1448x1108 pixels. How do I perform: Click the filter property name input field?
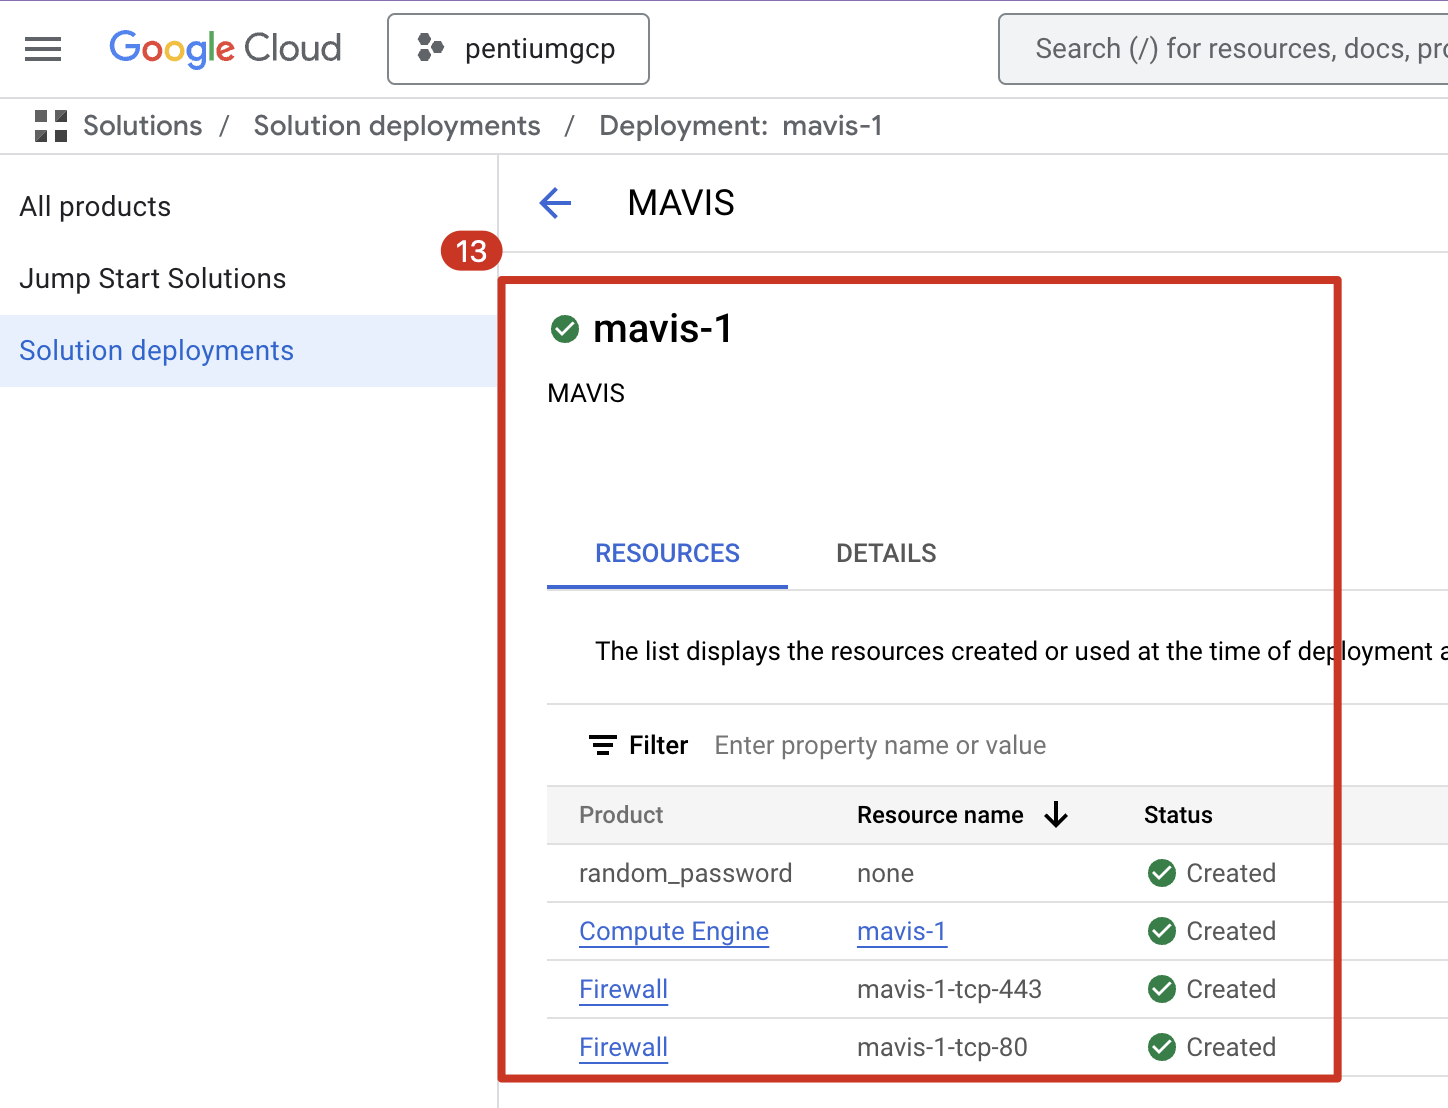pyautogui.click(x=880, y=746)
